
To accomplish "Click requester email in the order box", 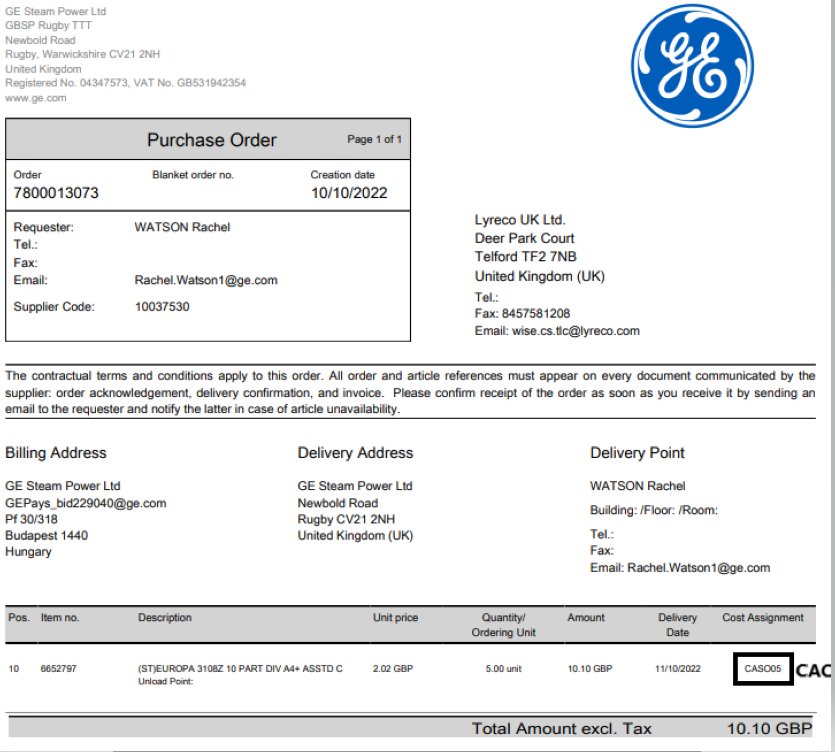I will pyautogui.click(x=205, y=281).
